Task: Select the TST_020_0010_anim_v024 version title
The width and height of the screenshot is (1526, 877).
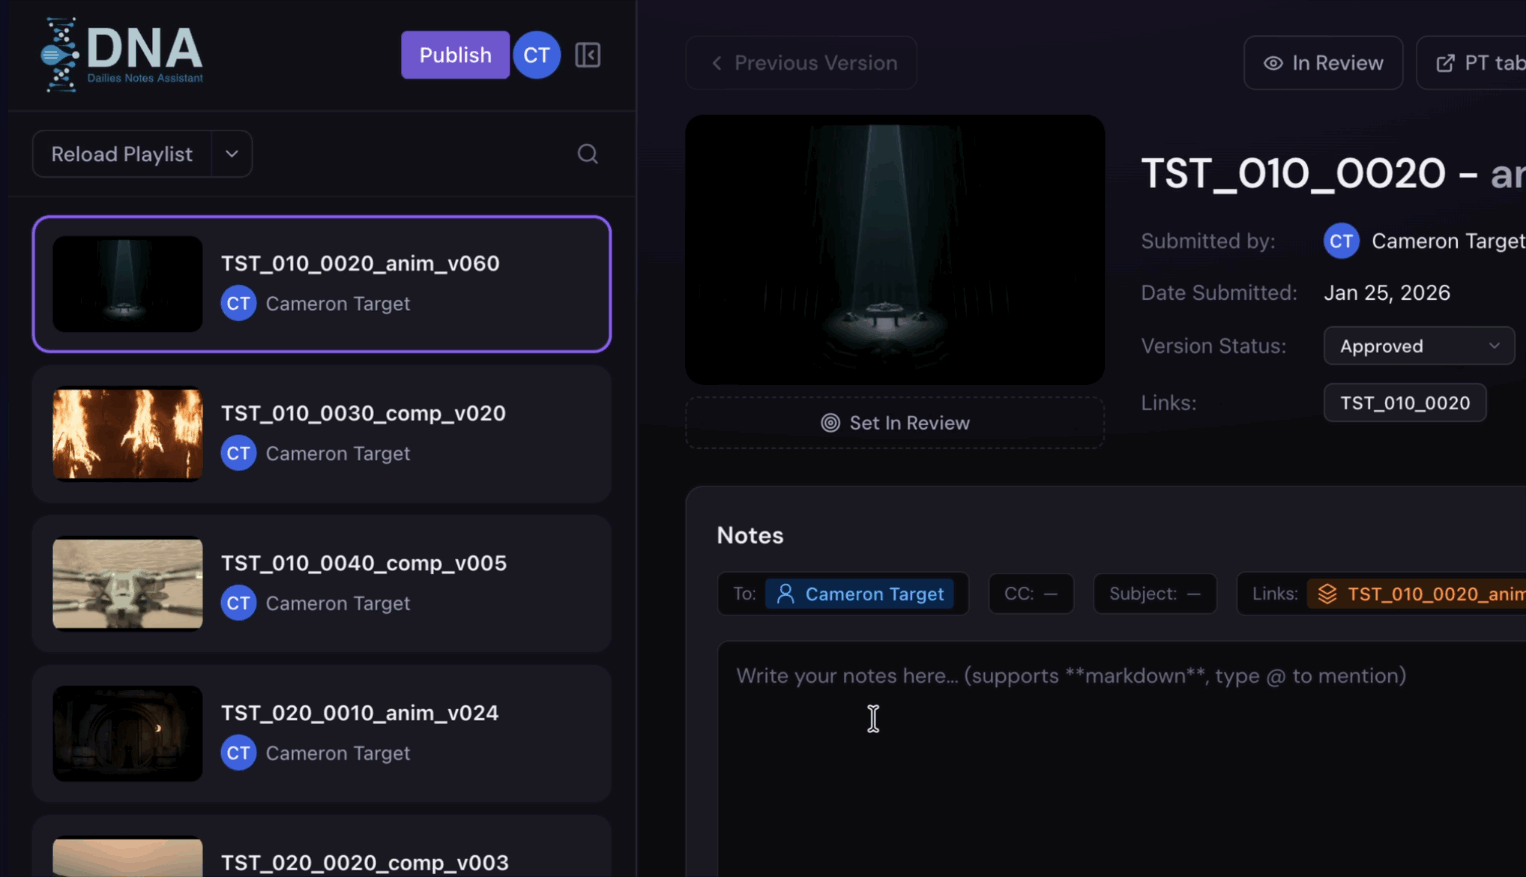Action: point(360,713)
